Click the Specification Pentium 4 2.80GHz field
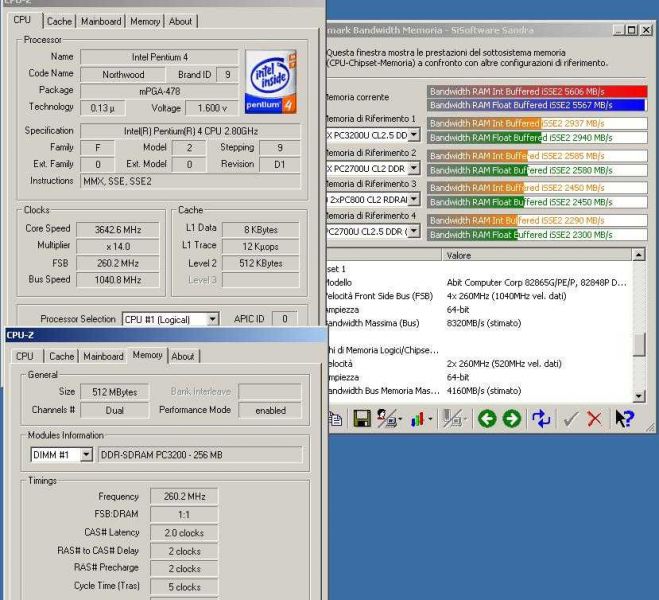 coord(190,131)
